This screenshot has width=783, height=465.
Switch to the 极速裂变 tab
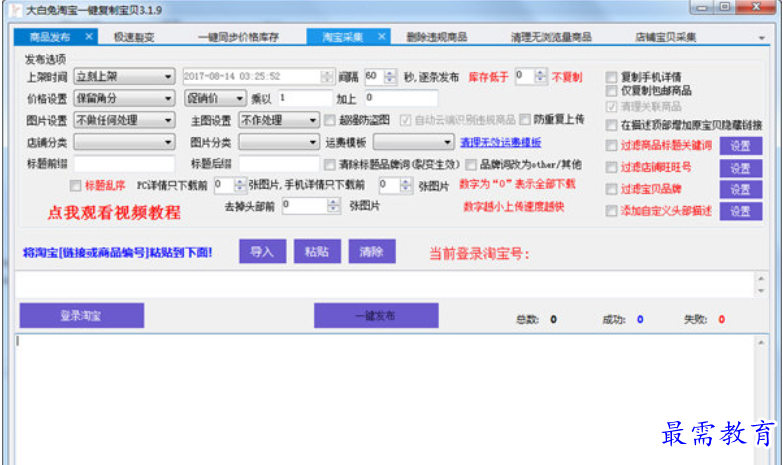134,37
